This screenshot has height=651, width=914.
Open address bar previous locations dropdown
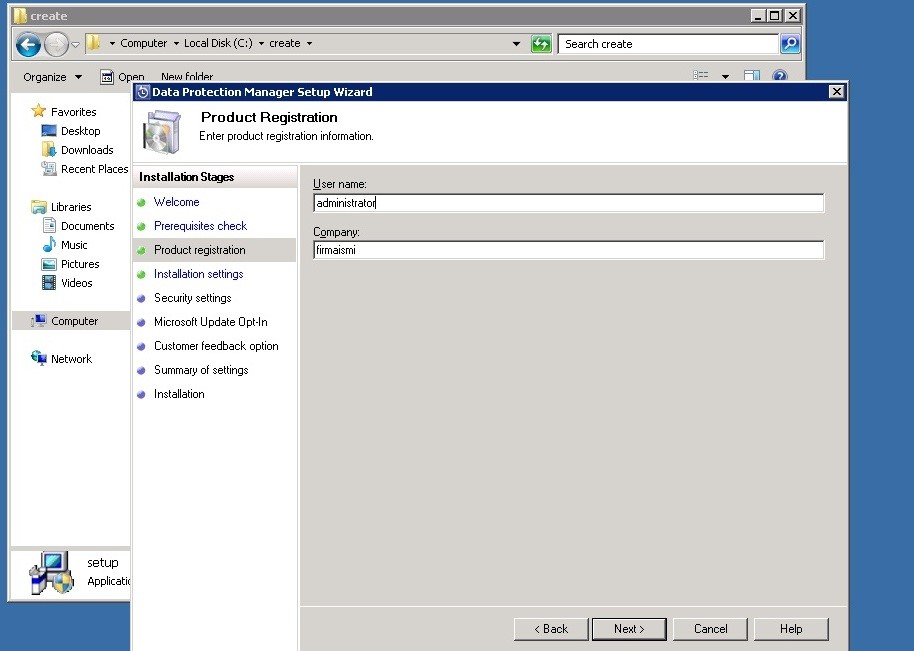516,44
